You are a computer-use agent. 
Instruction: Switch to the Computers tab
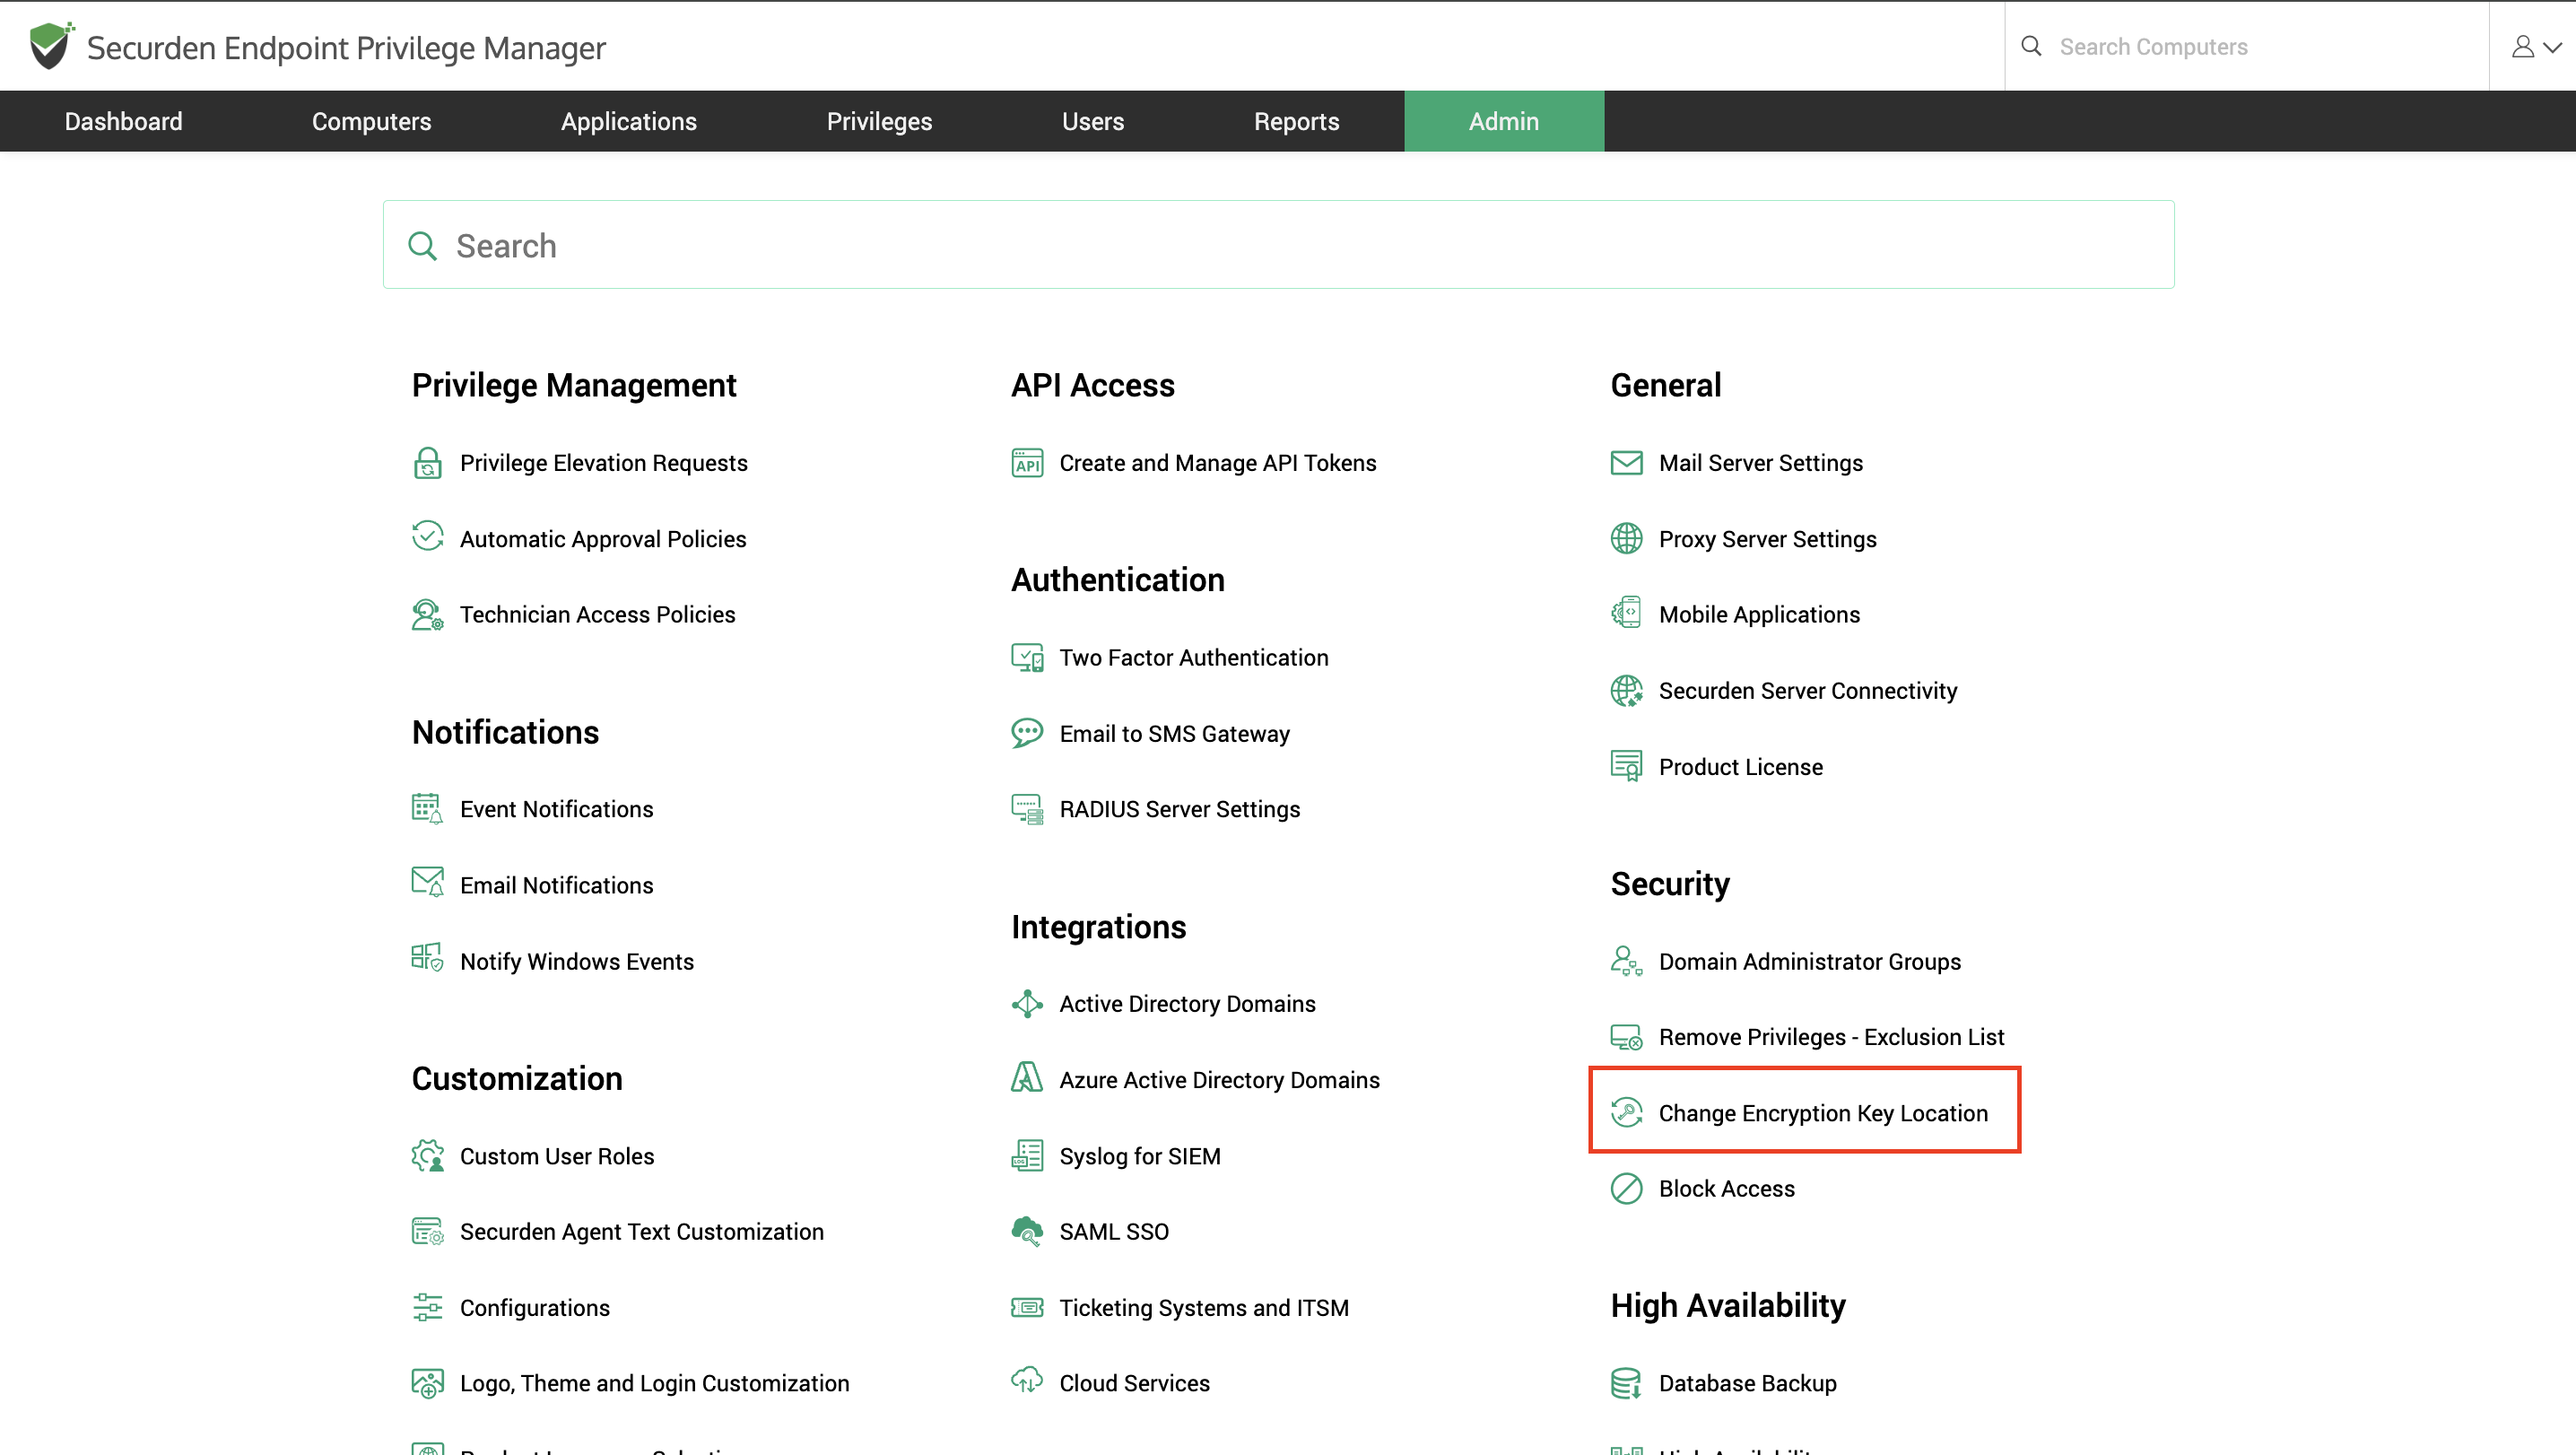pos(371,121)
